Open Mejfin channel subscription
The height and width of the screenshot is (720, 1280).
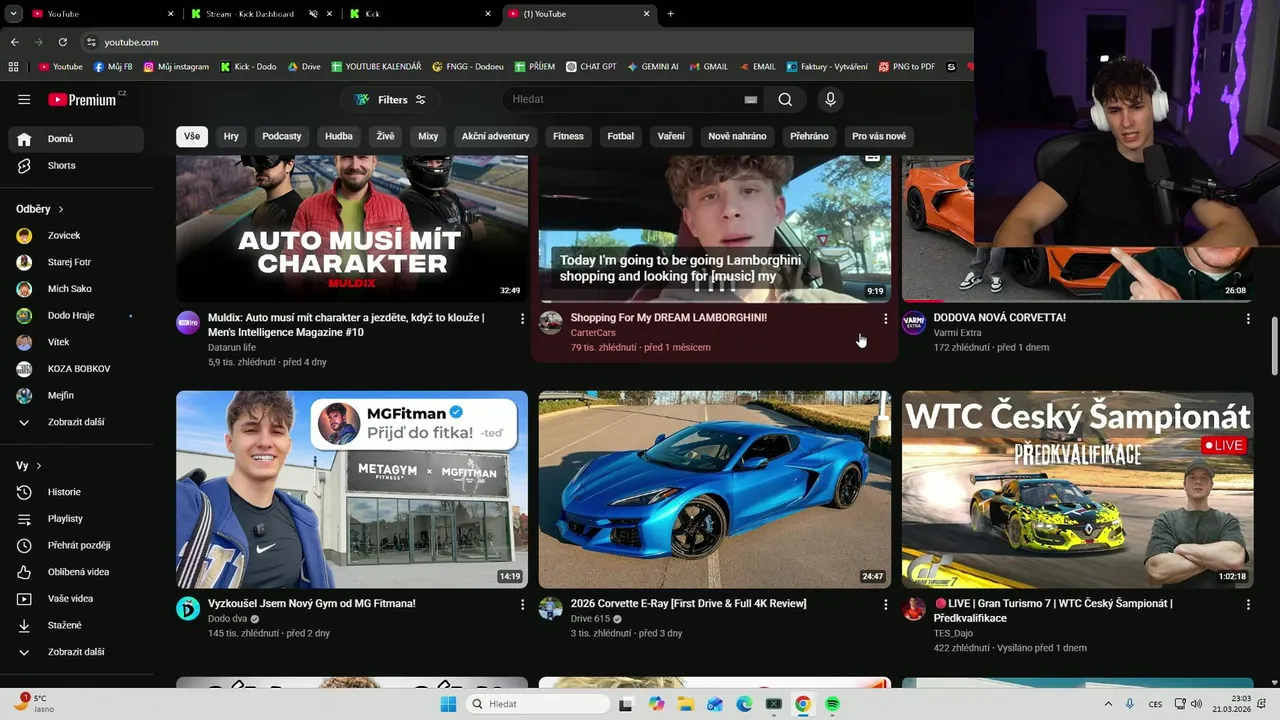[76, 395]
